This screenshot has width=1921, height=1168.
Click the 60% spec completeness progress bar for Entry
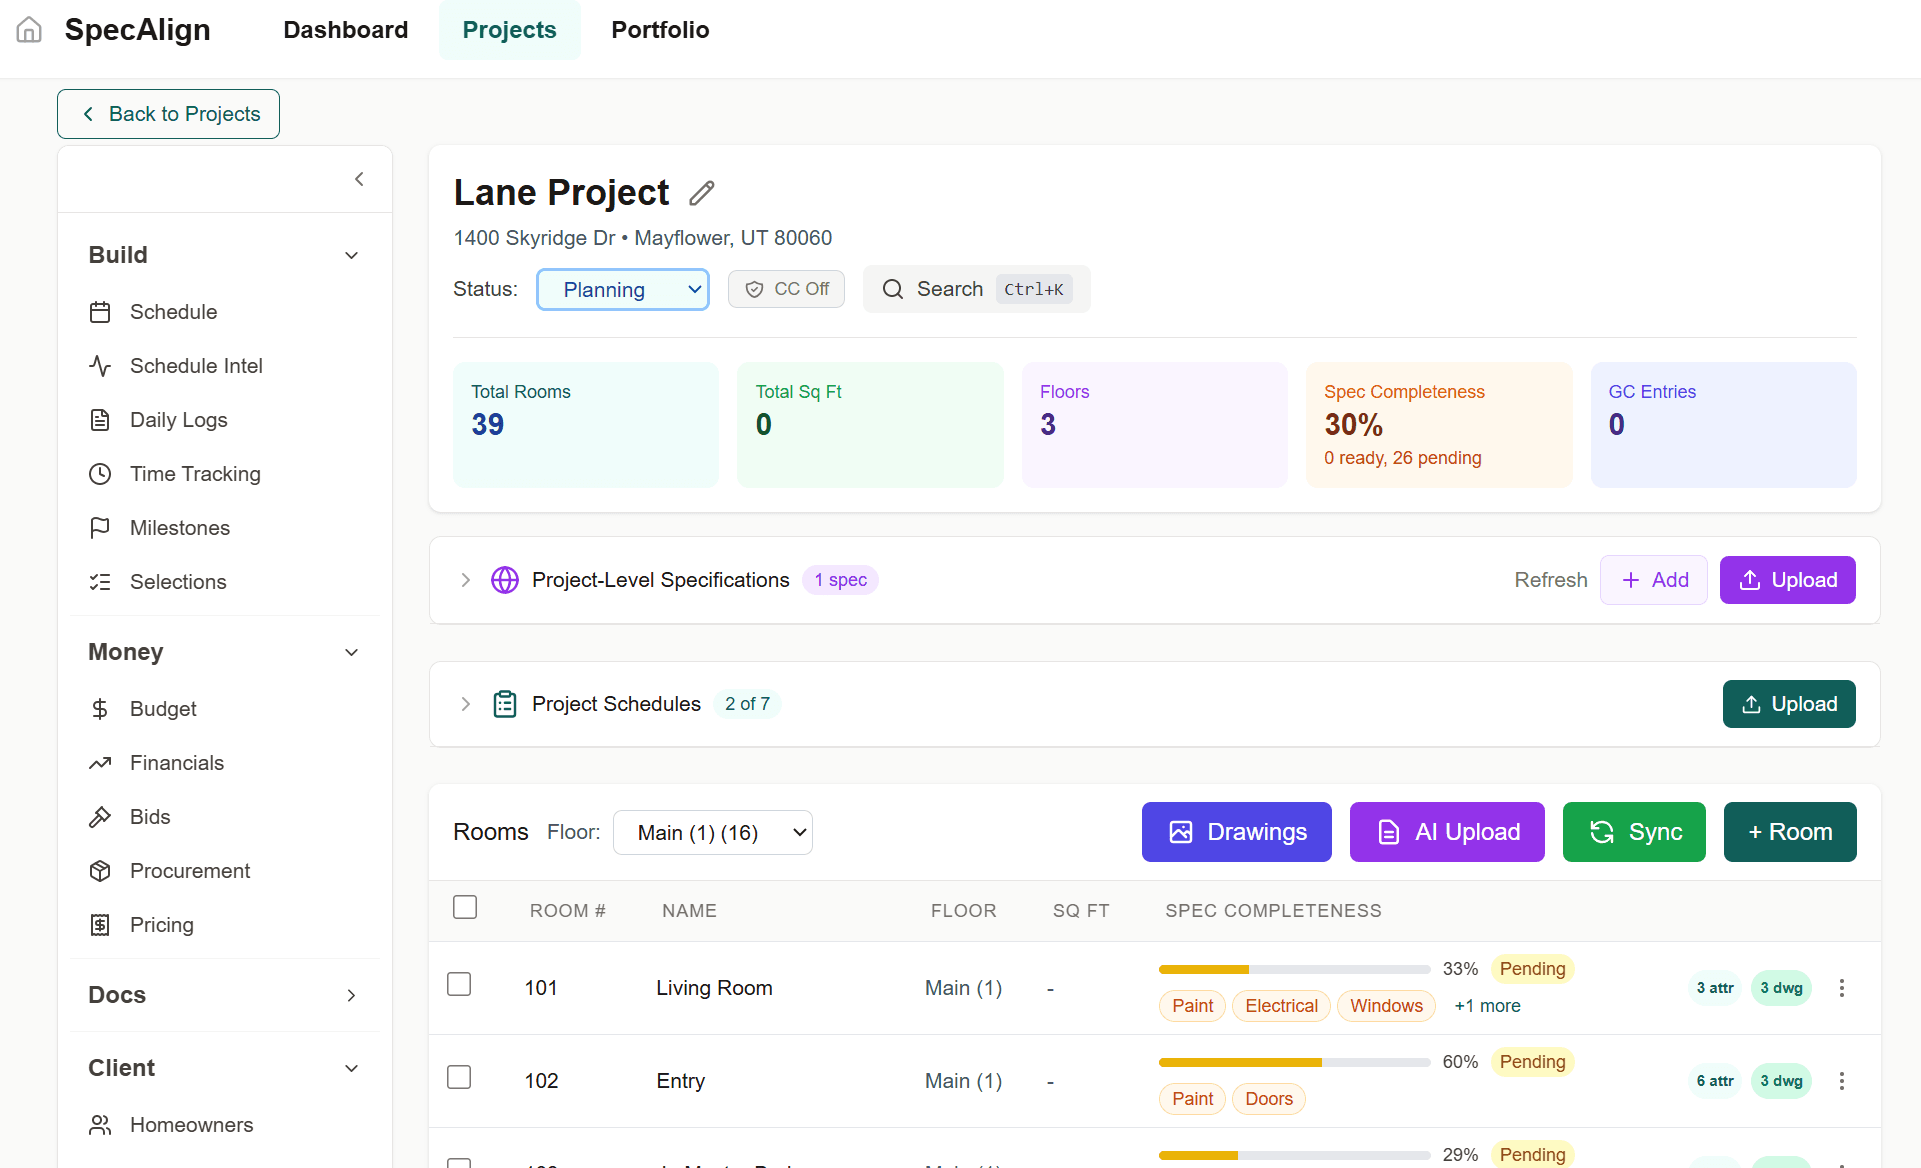[1293, 1062]
